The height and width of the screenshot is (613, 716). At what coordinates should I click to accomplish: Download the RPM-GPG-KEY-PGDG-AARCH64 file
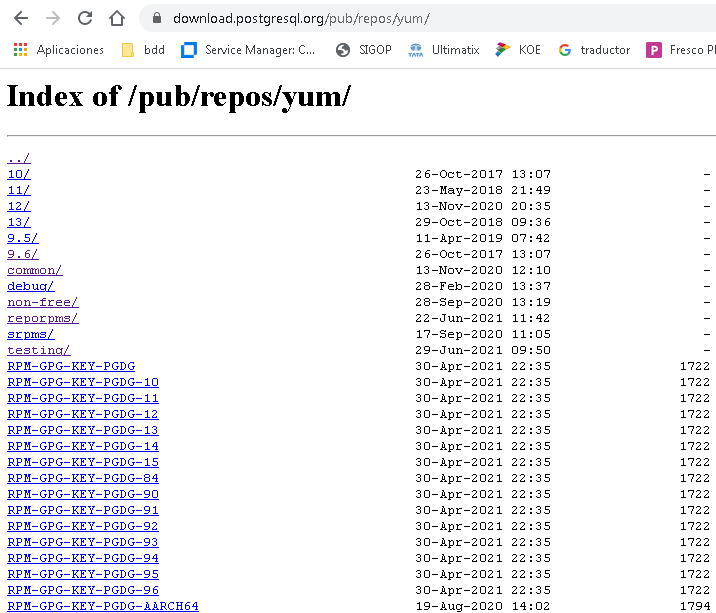103,606
